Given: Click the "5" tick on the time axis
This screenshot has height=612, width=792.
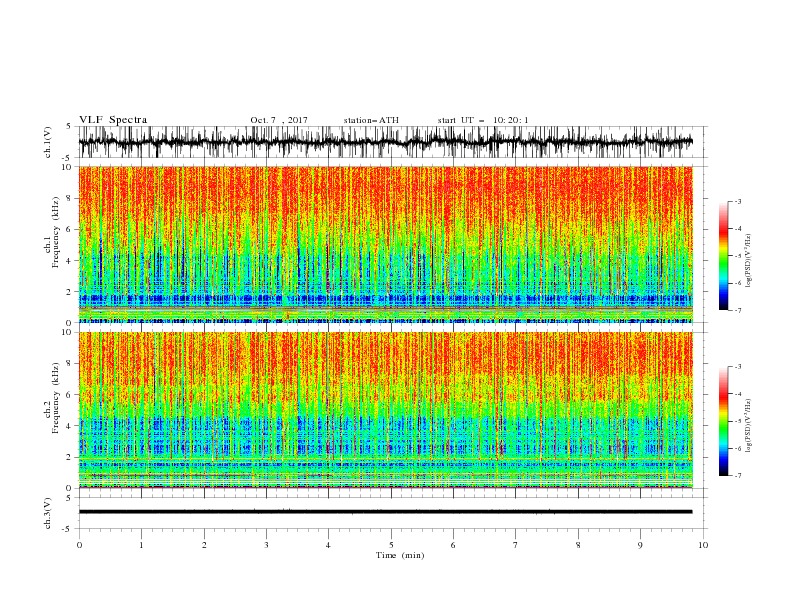Looking at the screenshot, I should [391, 545].
